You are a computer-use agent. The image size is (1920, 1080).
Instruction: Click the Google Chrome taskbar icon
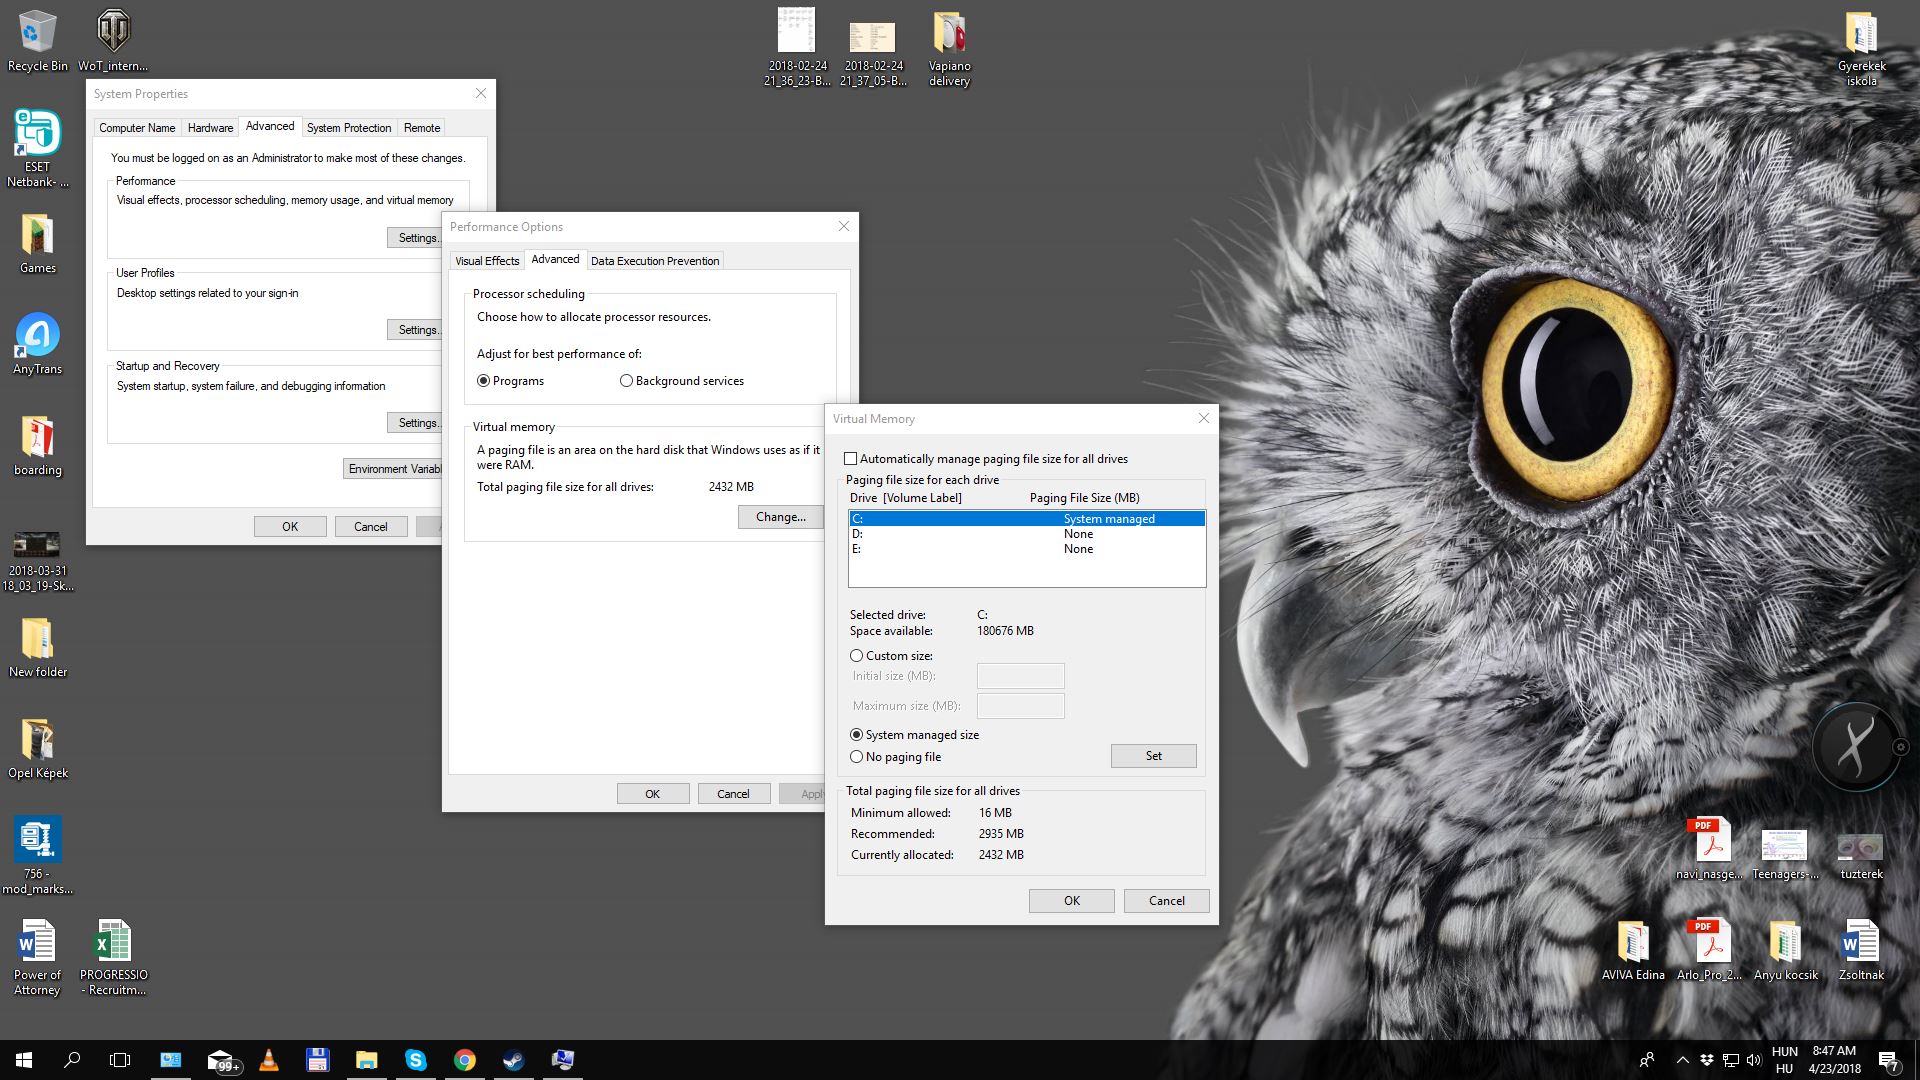point(465,1060)
